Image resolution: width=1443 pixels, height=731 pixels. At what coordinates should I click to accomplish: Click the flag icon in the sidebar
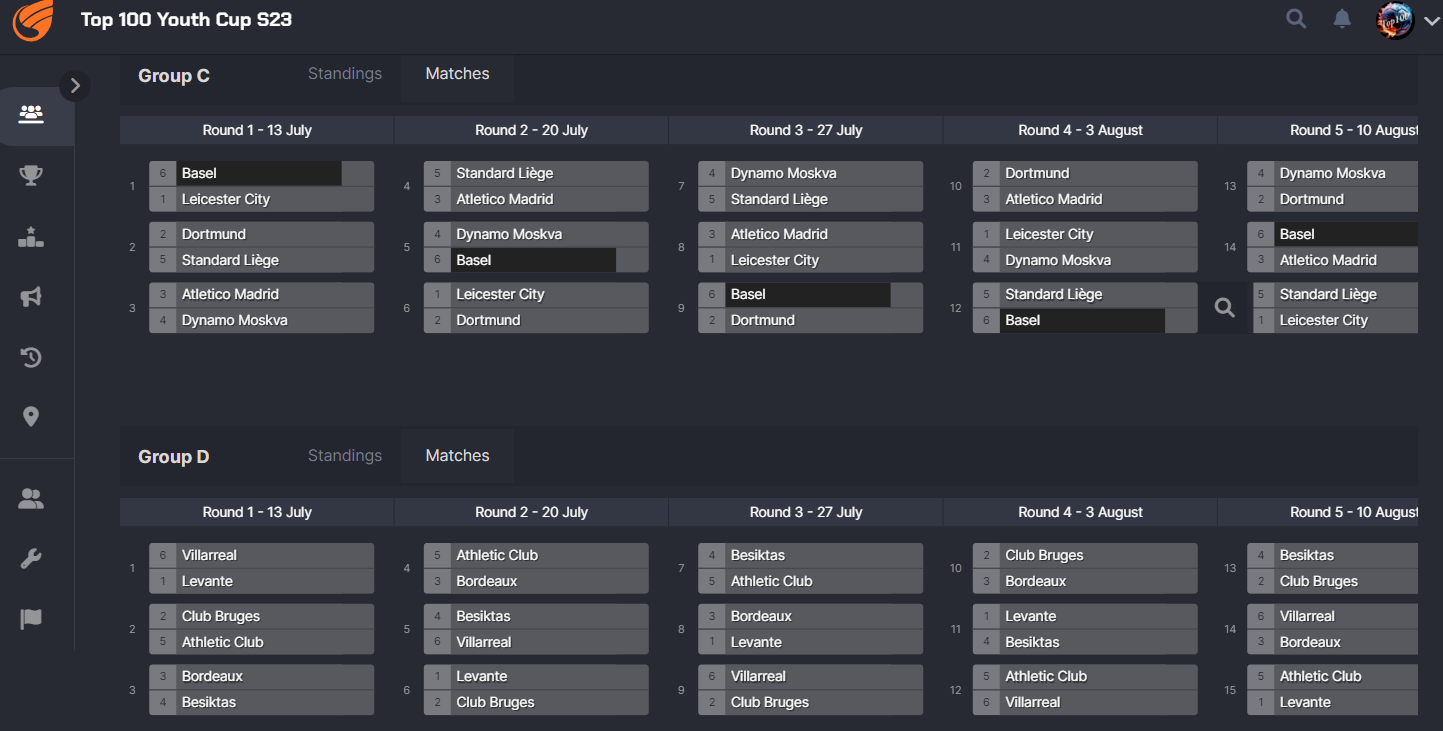(31, 619)
